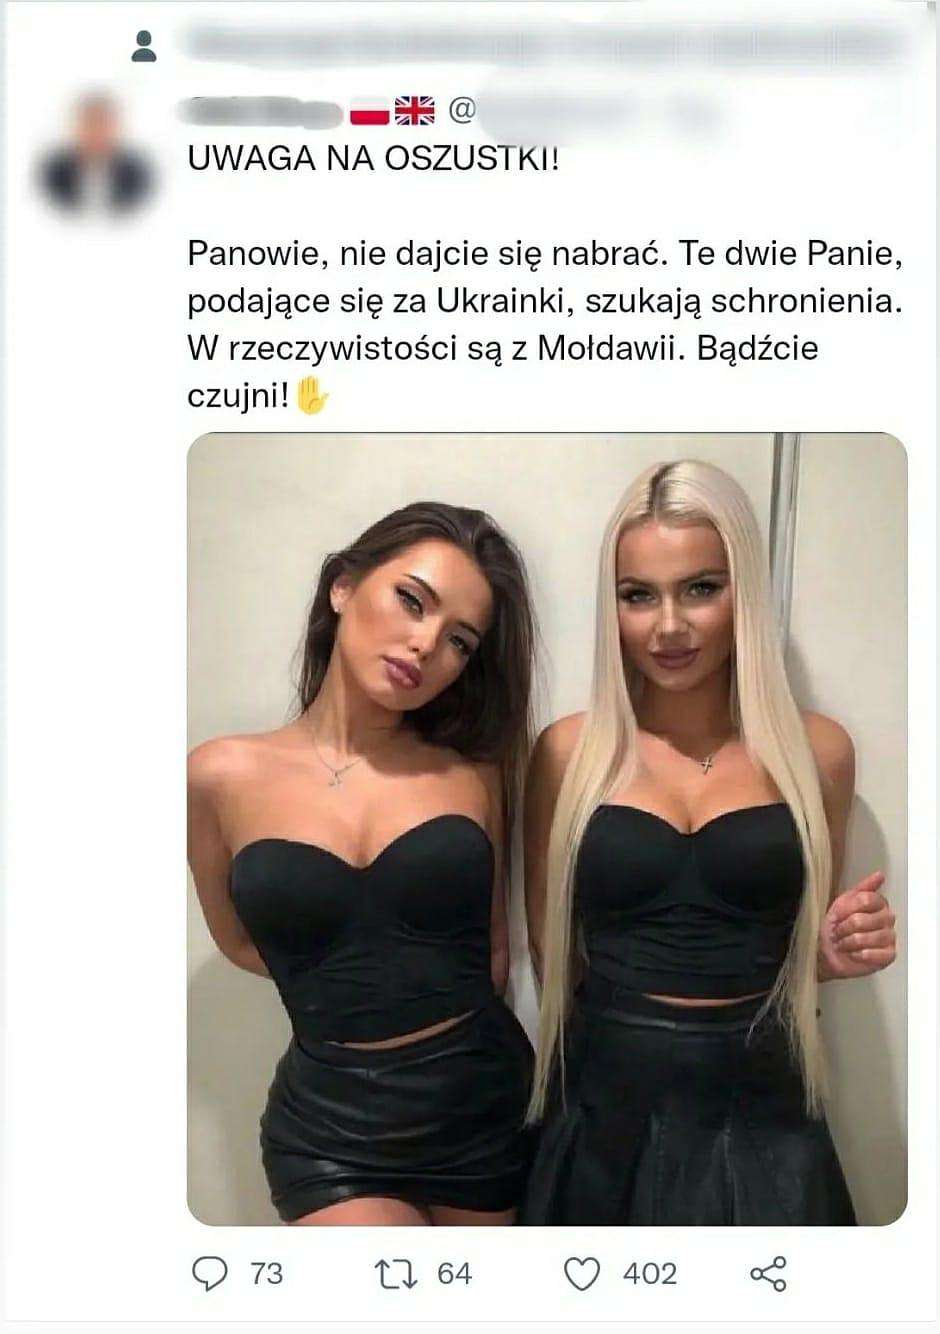Screen dimensions: 940x1334
Task: Open the share icon options
Action: click(768, 1273)
